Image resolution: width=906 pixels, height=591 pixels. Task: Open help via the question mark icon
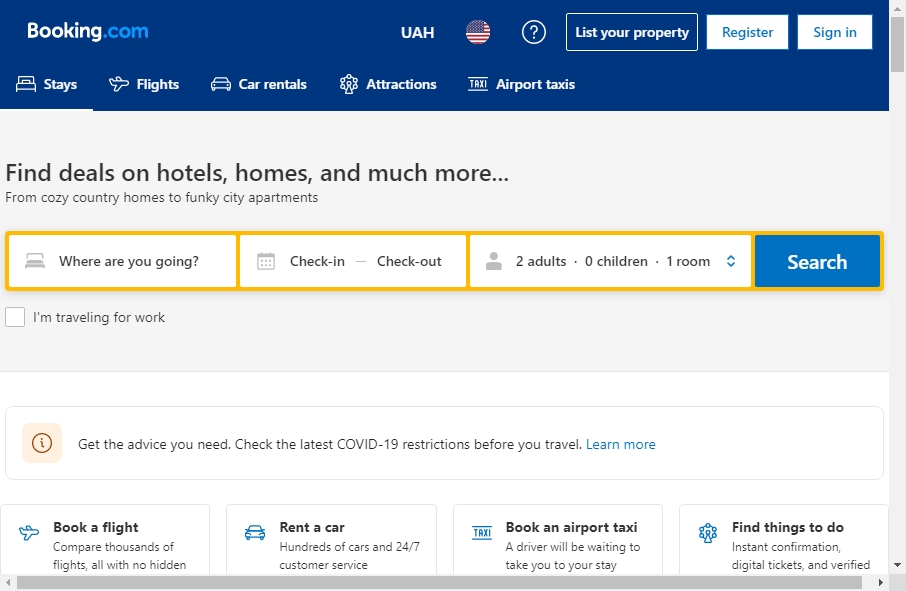pos(533,32)
